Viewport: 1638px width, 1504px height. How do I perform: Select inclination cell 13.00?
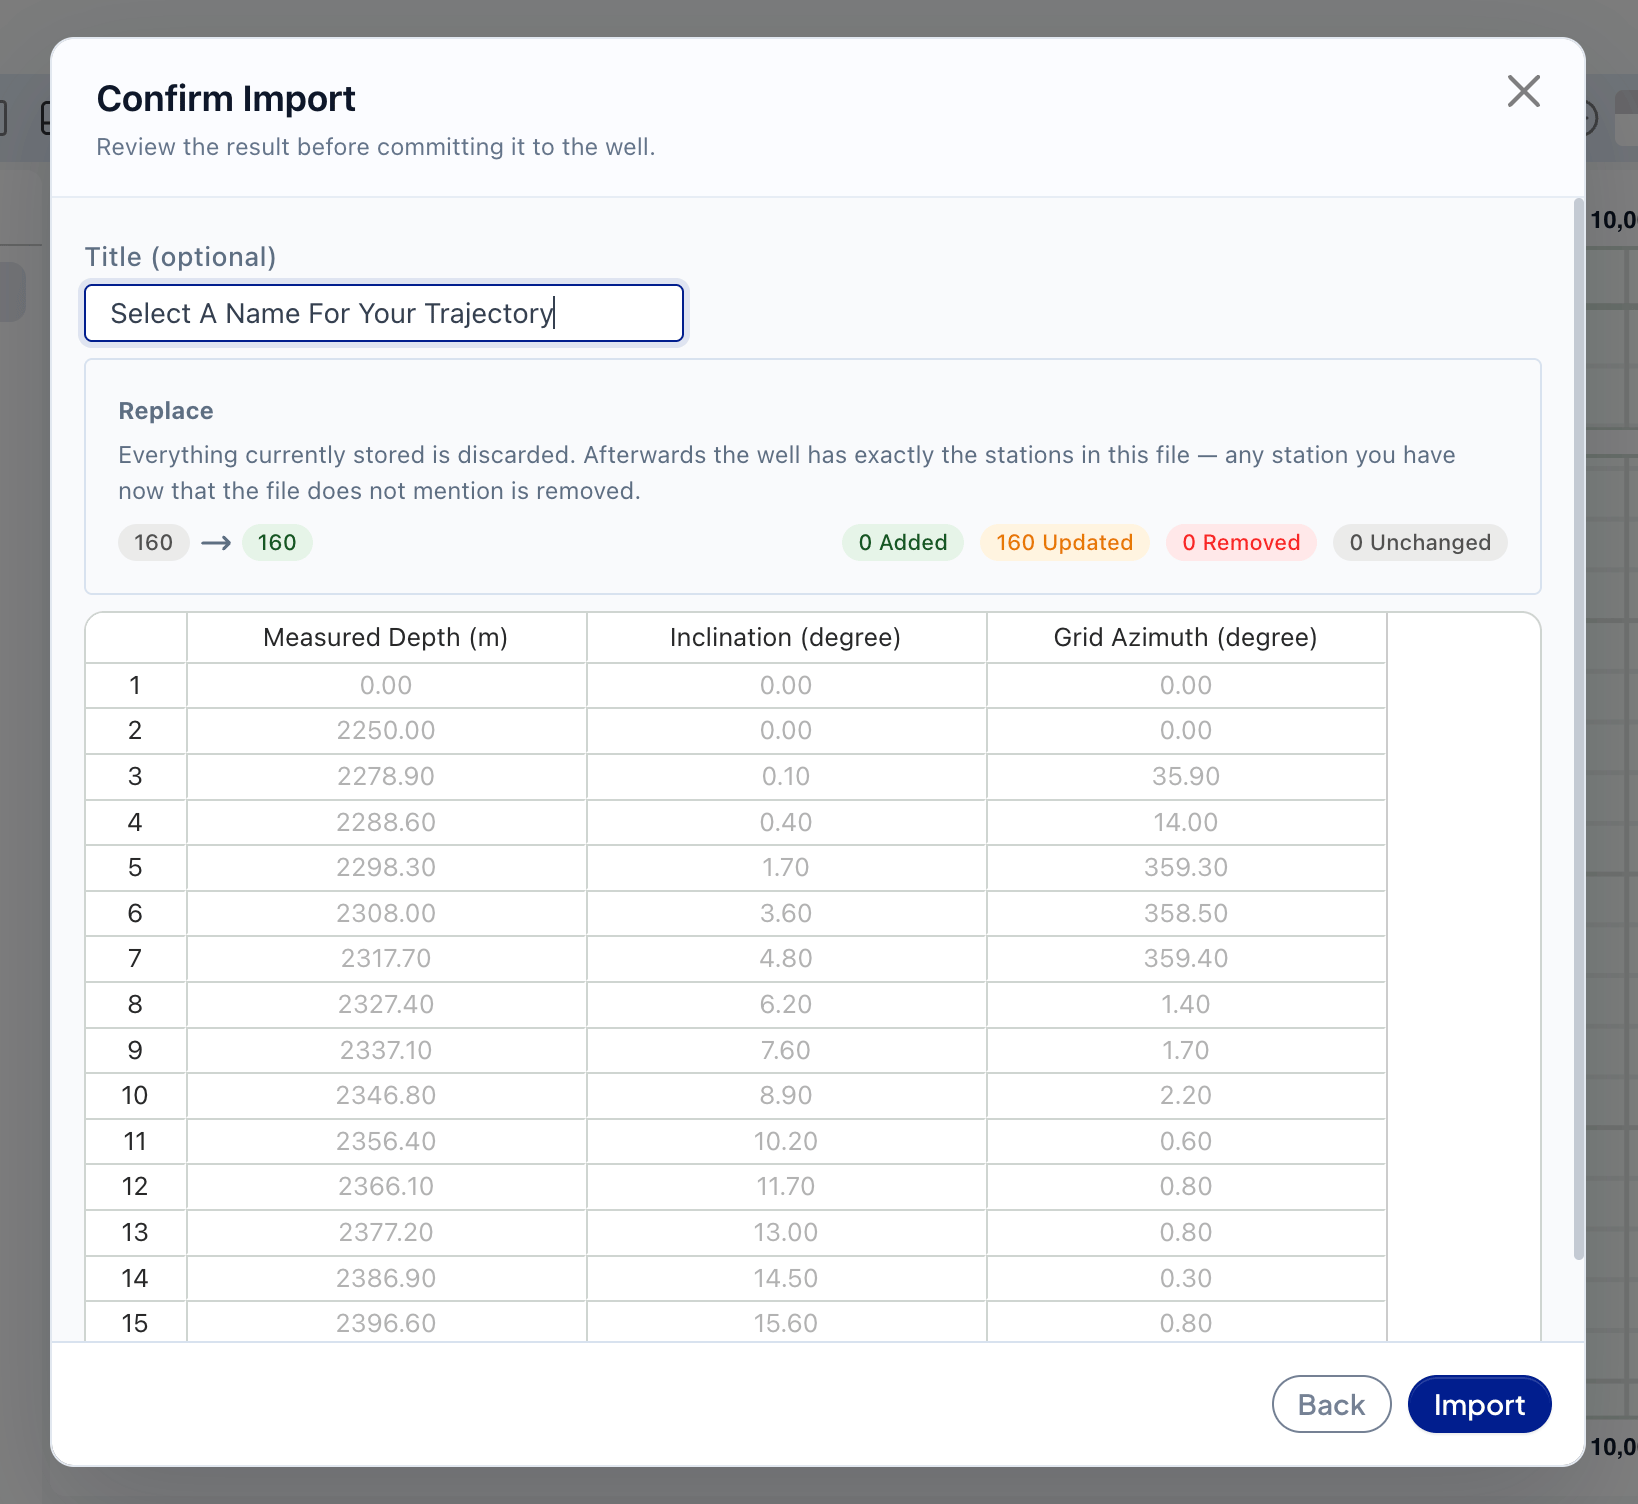tap(786, 1232)
